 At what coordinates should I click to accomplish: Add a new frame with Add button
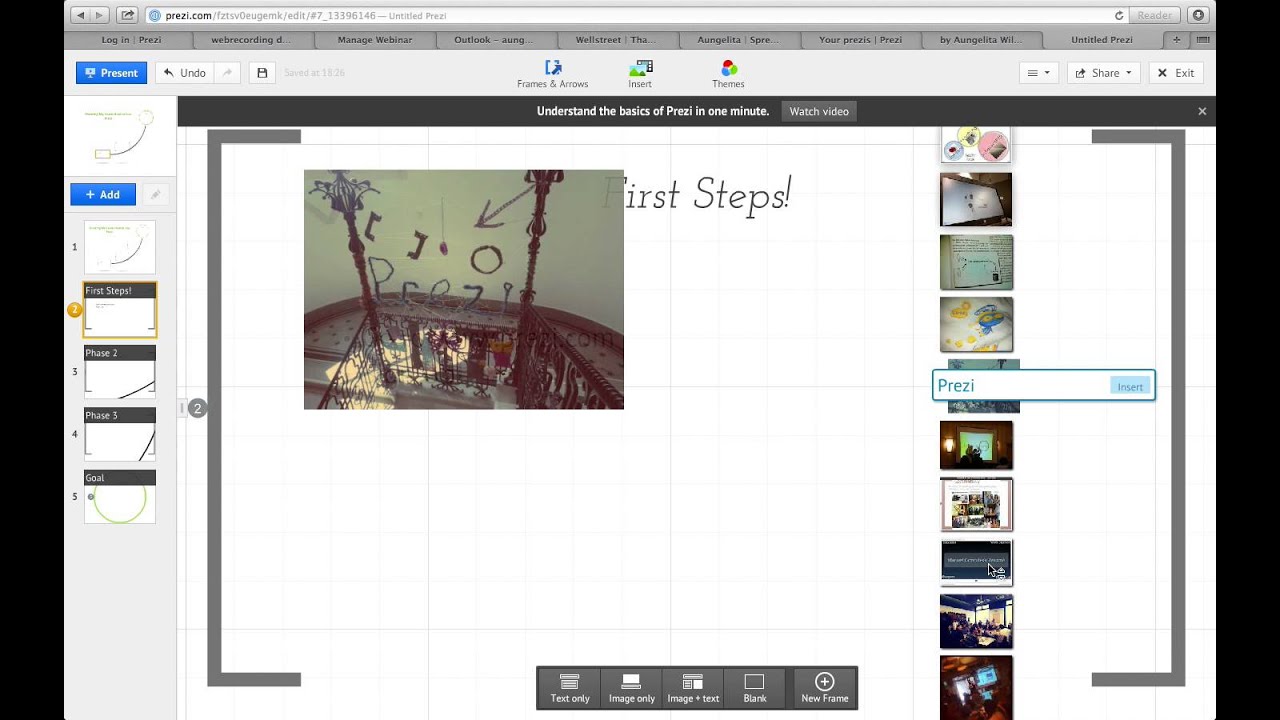(x=103, y=195)
